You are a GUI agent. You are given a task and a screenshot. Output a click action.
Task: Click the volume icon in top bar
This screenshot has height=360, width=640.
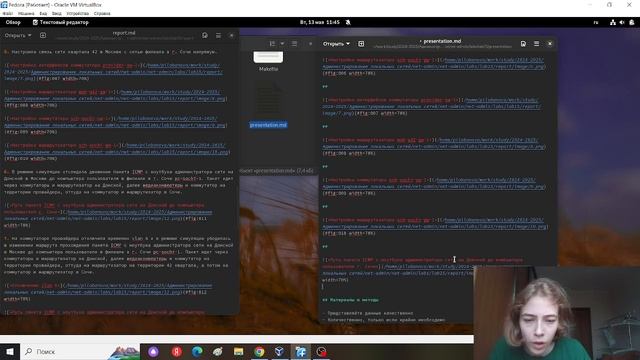click(x=622, y=22)
